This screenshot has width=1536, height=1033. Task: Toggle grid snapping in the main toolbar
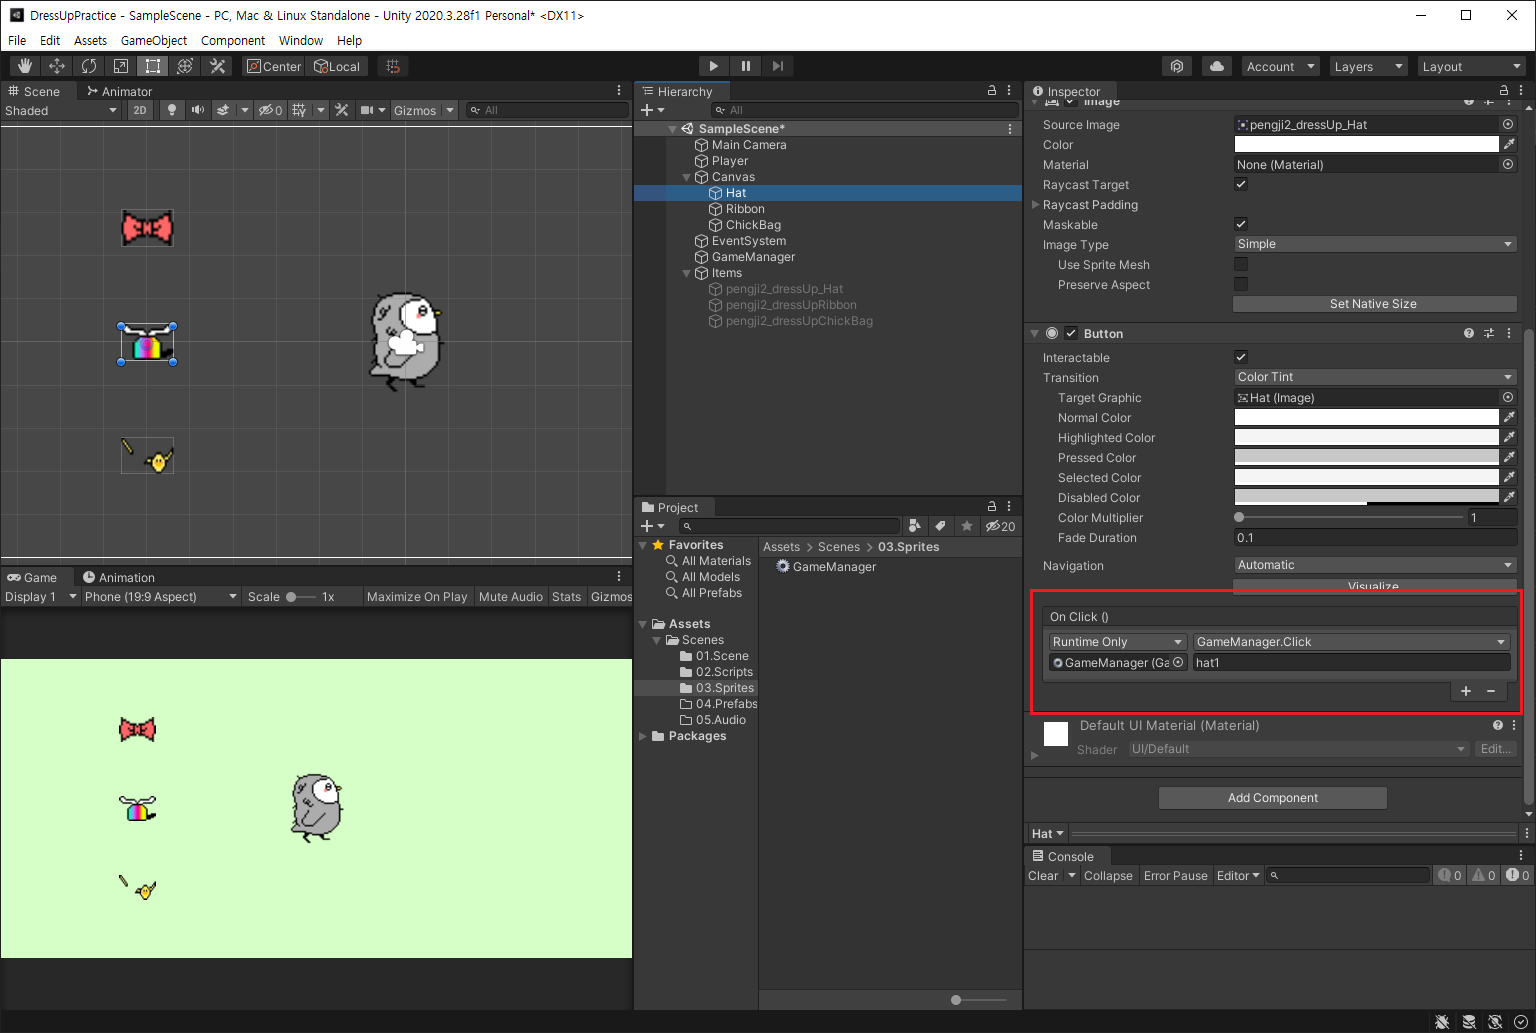pos(393,66)
